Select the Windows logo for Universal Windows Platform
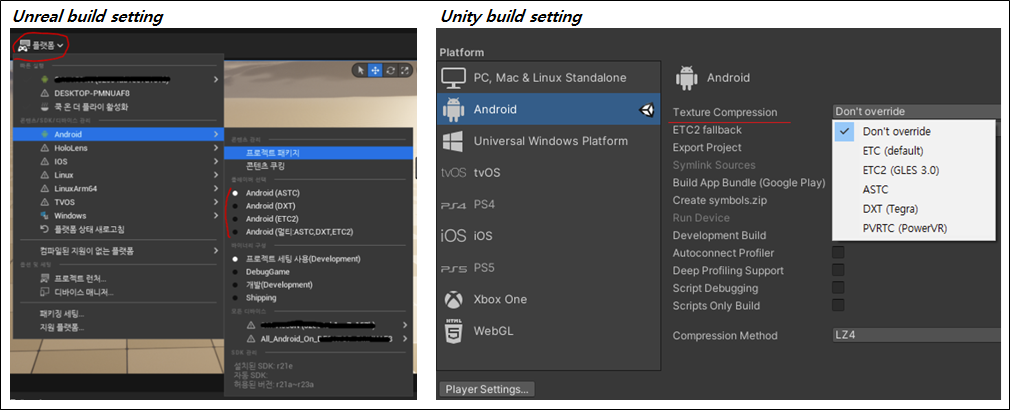 [453, 141]
